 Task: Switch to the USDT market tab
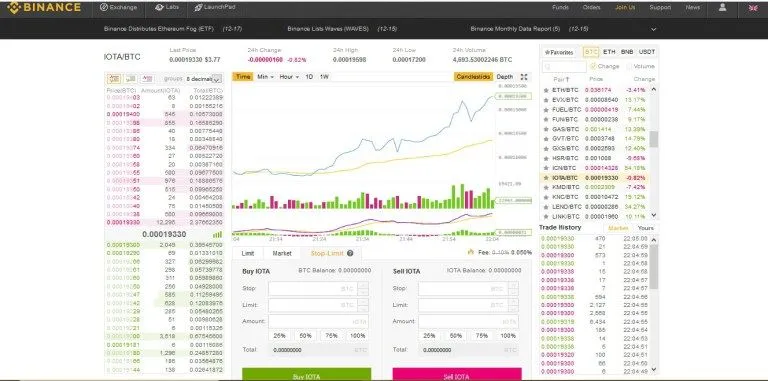[647, 52]
